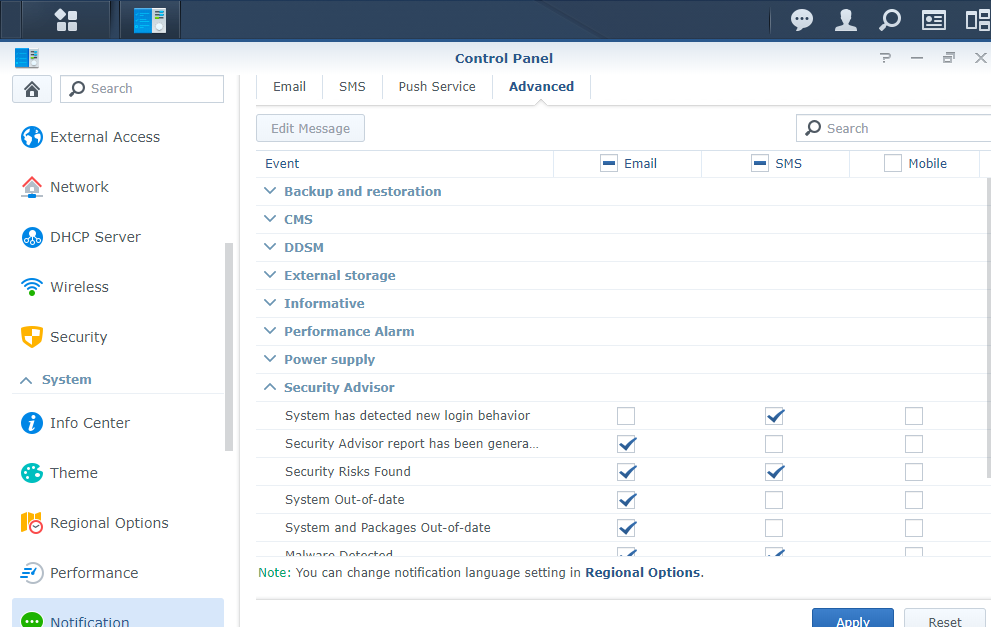This screenshot has height=627, width=991.
Task: Collapse the System sidebar section
Action: pos(26,380)
